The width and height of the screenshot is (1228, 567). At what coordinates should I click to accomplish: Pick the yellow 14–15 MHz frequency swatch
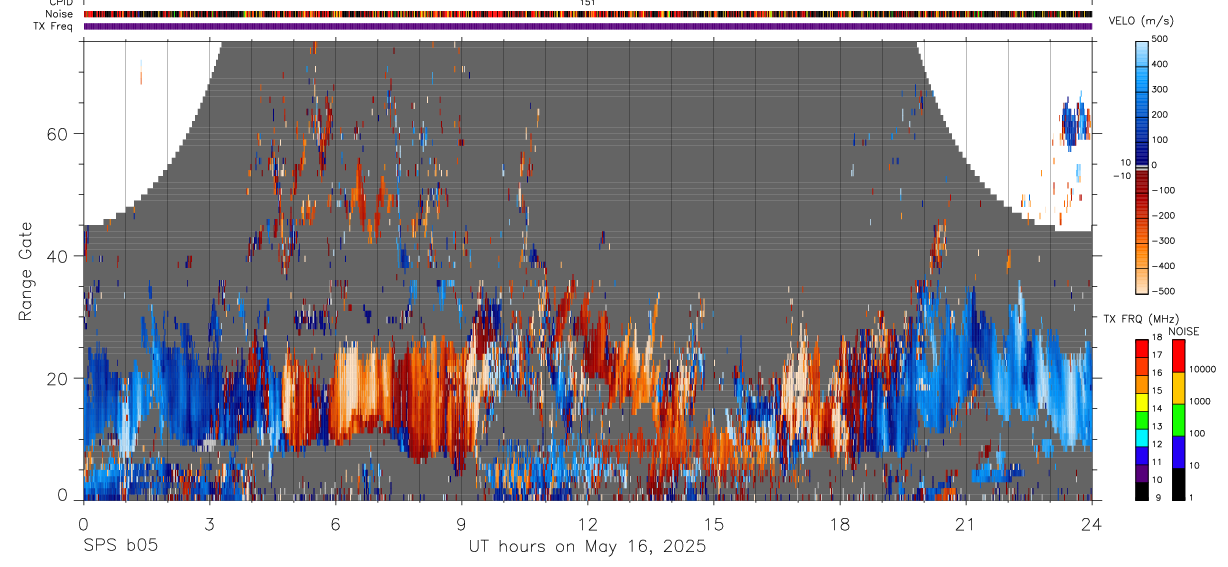(x=1141, y=401)
